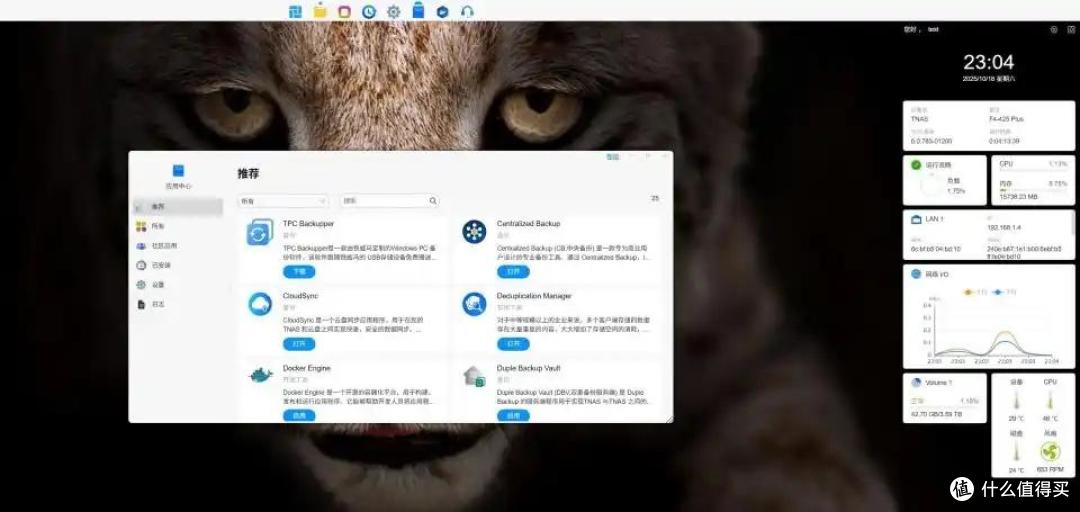This screenshot has width=1080, height=512.
Task: Open the headset support dock icon
Action: click(467, 11)
